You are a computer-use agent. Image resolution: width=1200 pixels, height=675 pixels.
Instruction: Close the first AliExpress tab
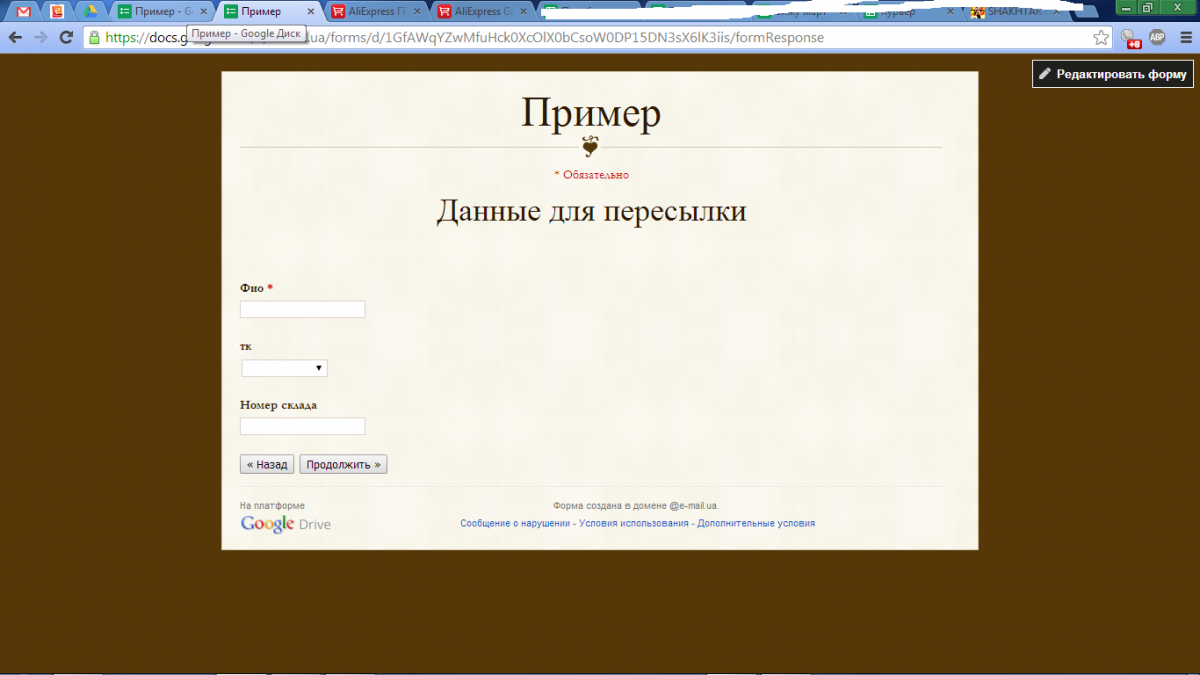pyautogui.click(x=417, y=12)
